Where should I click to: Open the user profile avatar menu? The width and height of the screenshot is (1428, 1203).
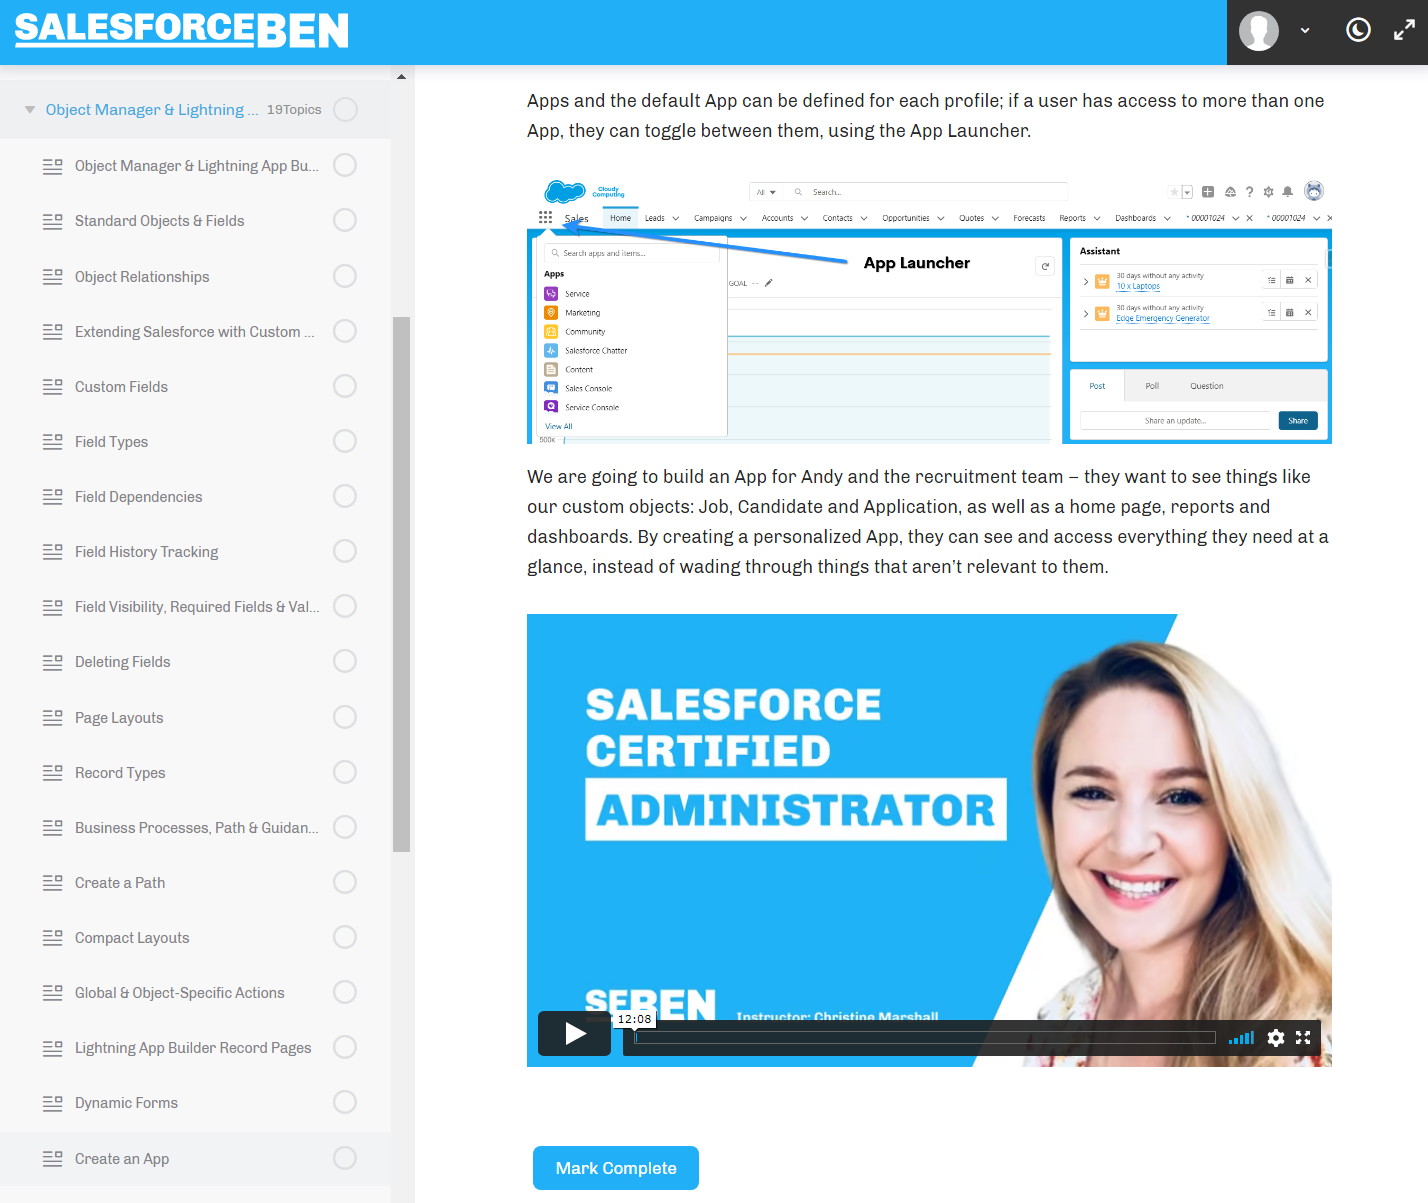1259,31
